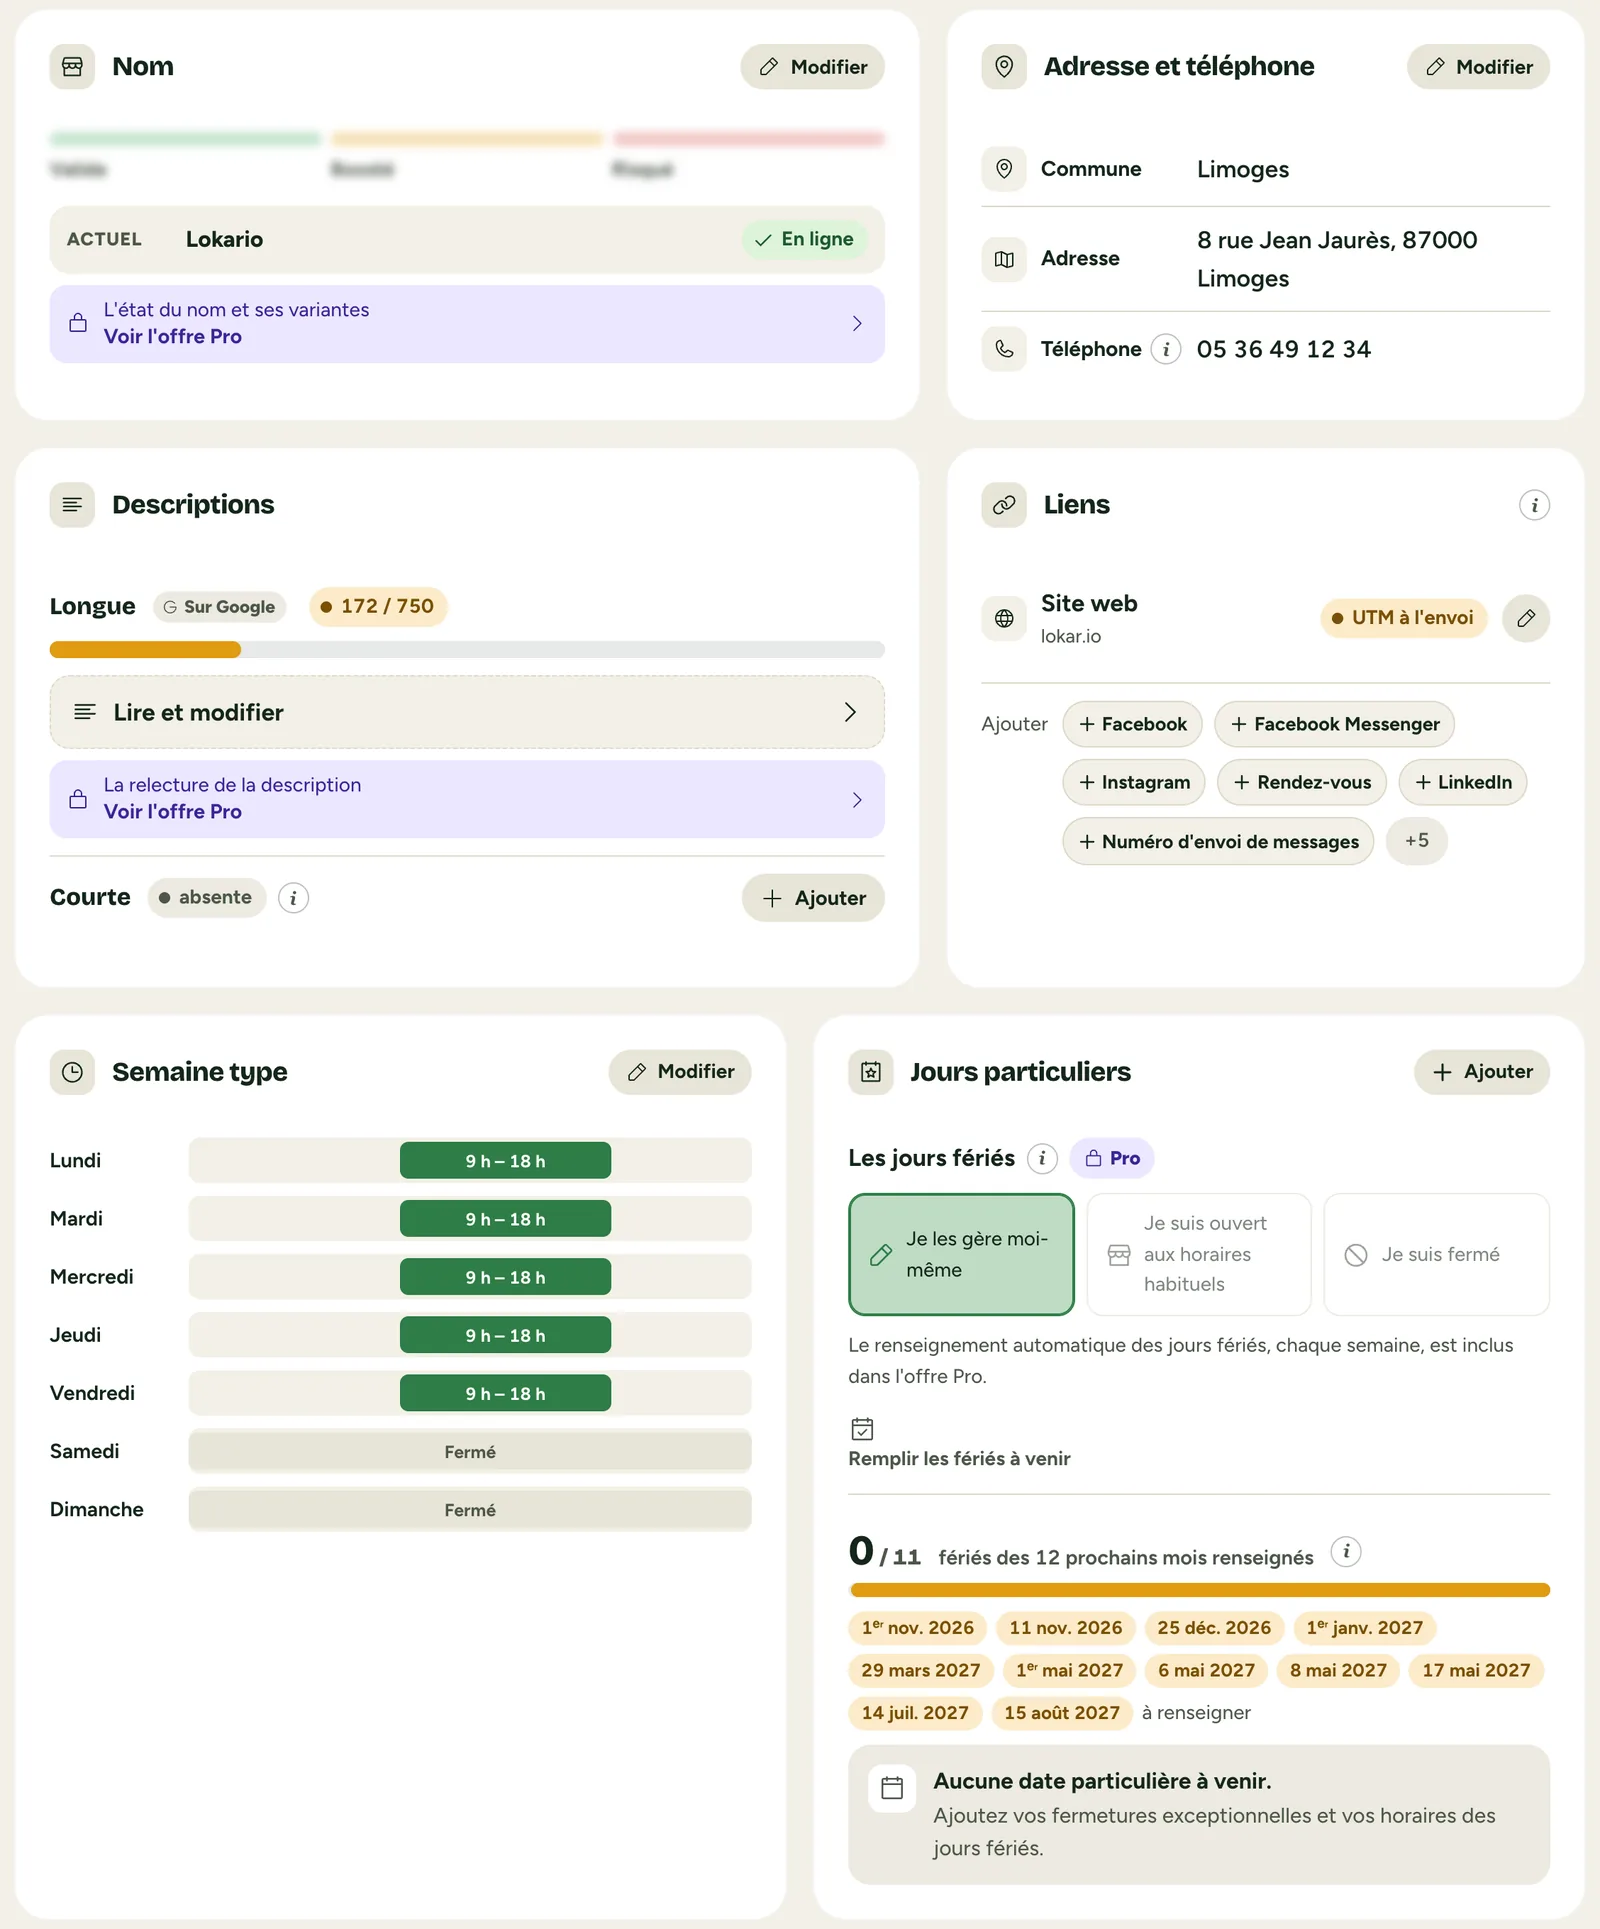Open the info icon in the Liens header

(1534, 505)
